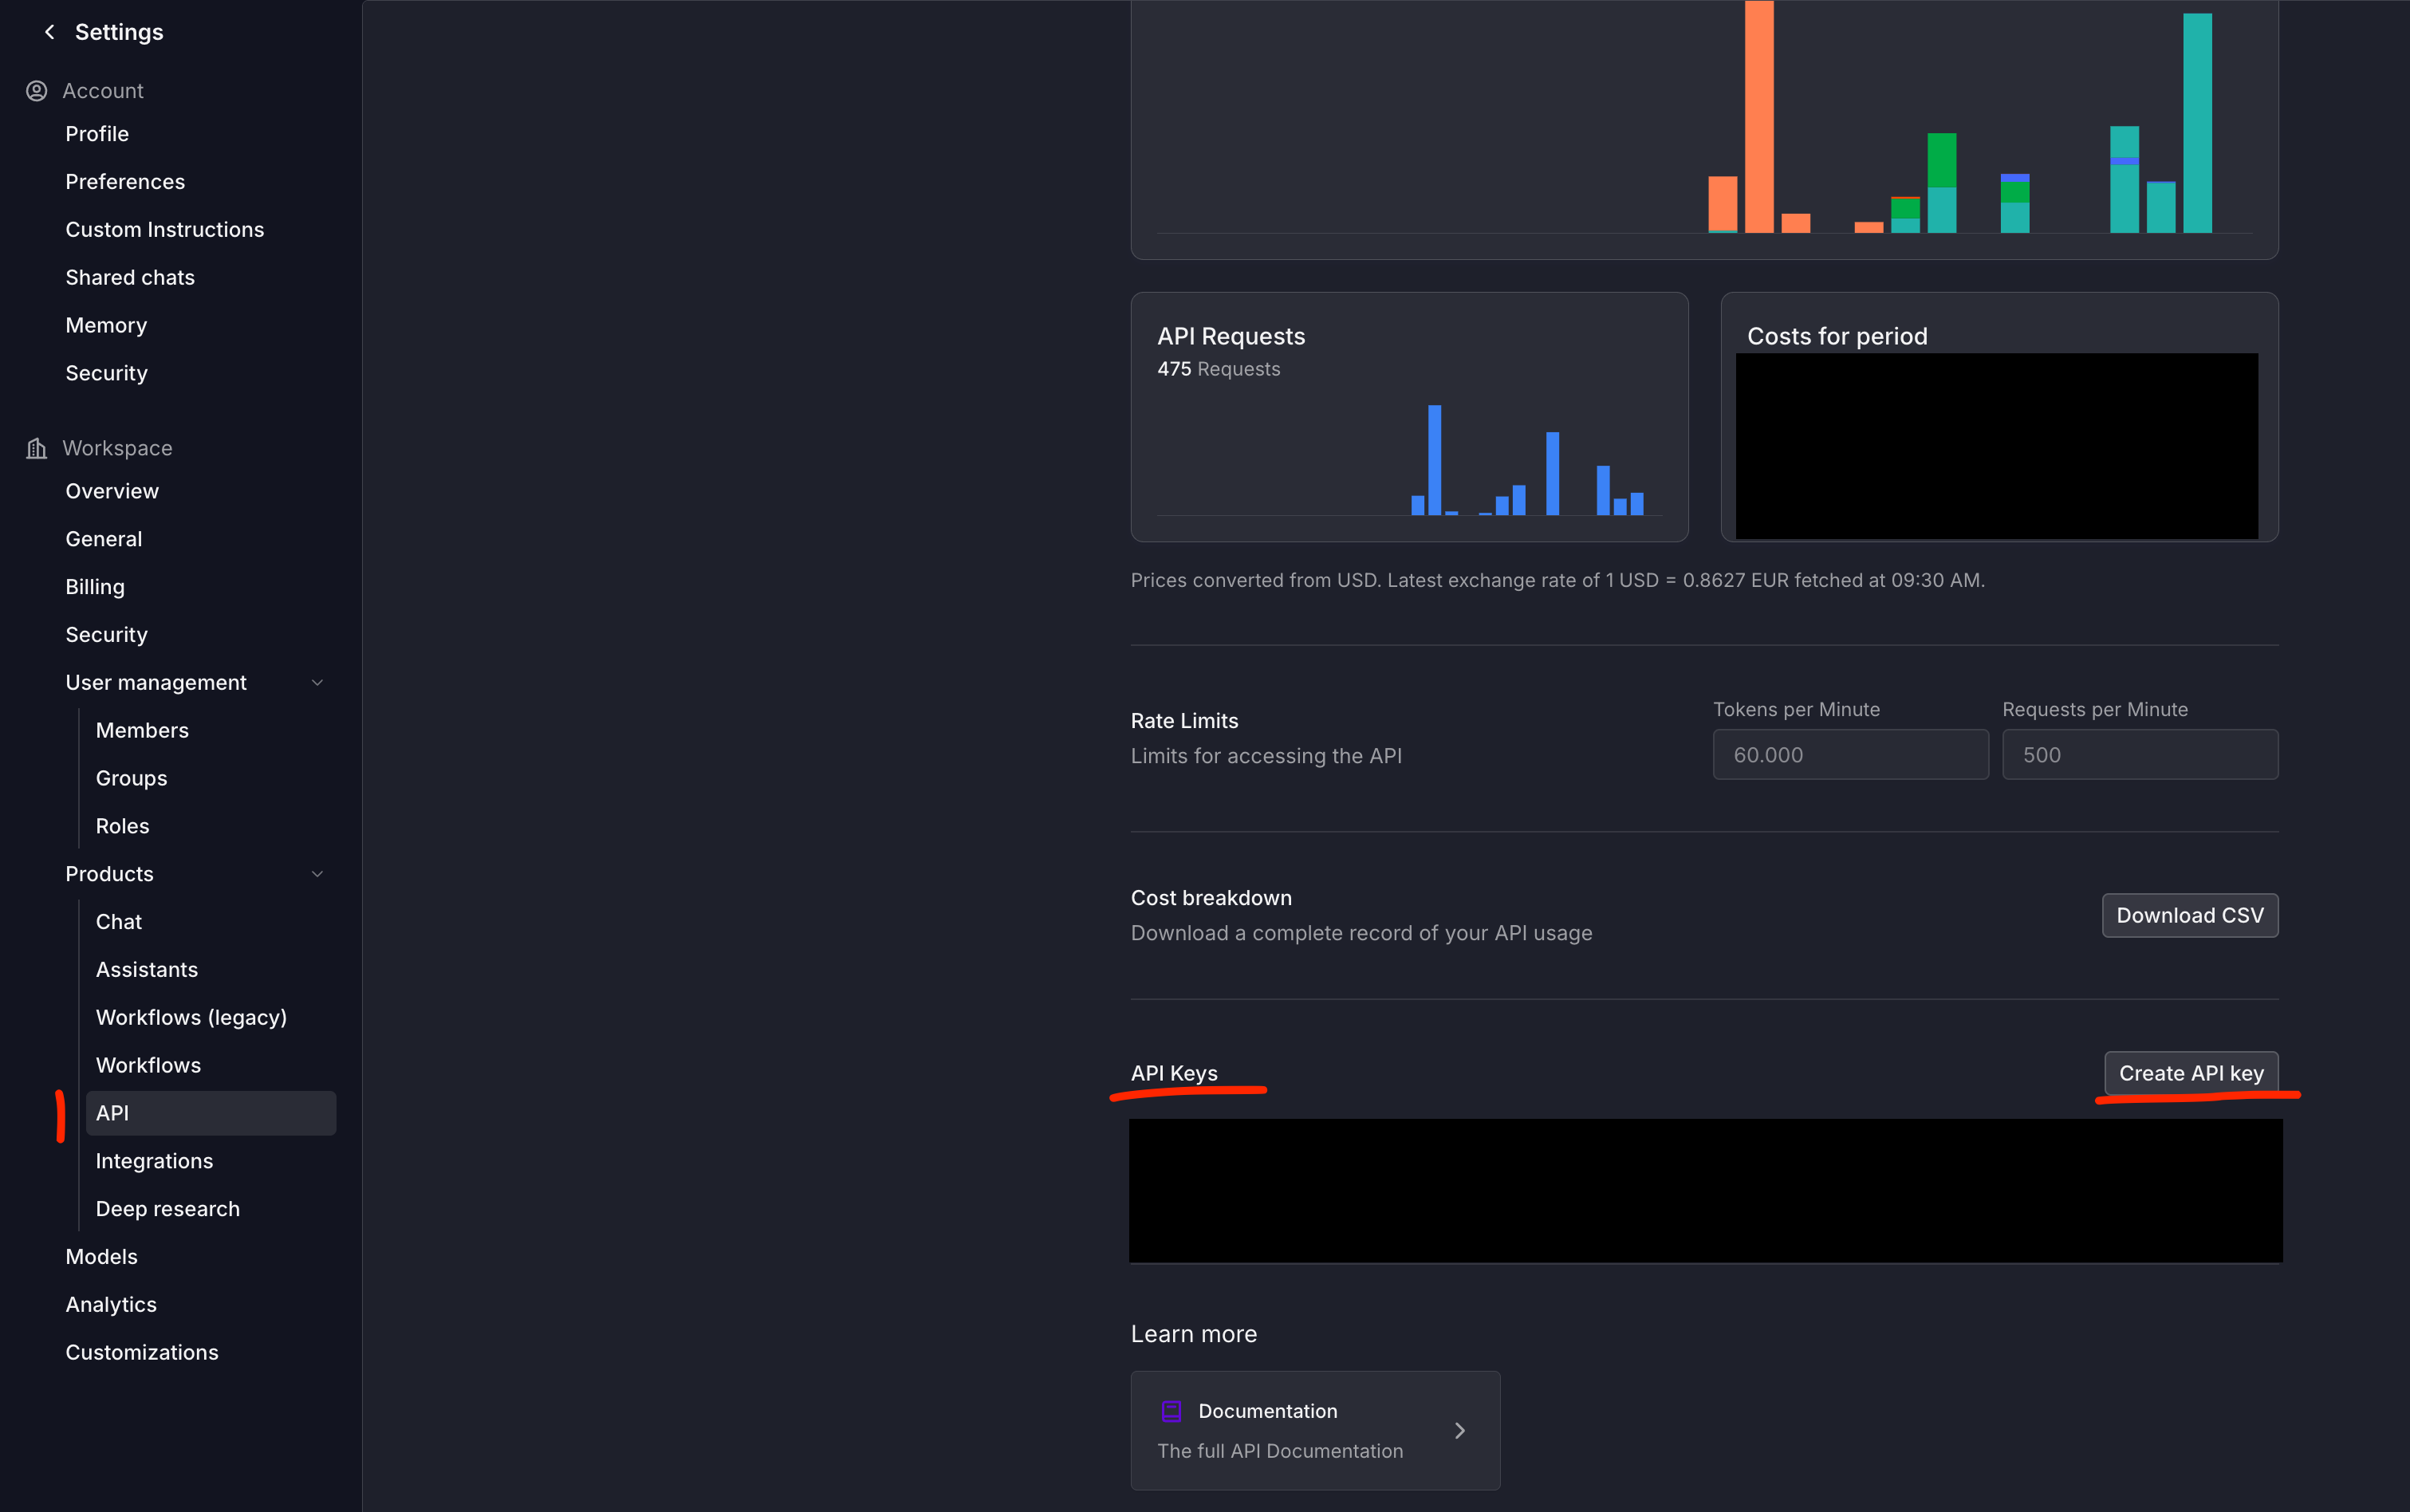Click the Documentation card right chevron
Viewport: 2410px width, 1512px height.
click(x=1460, y=1431)
